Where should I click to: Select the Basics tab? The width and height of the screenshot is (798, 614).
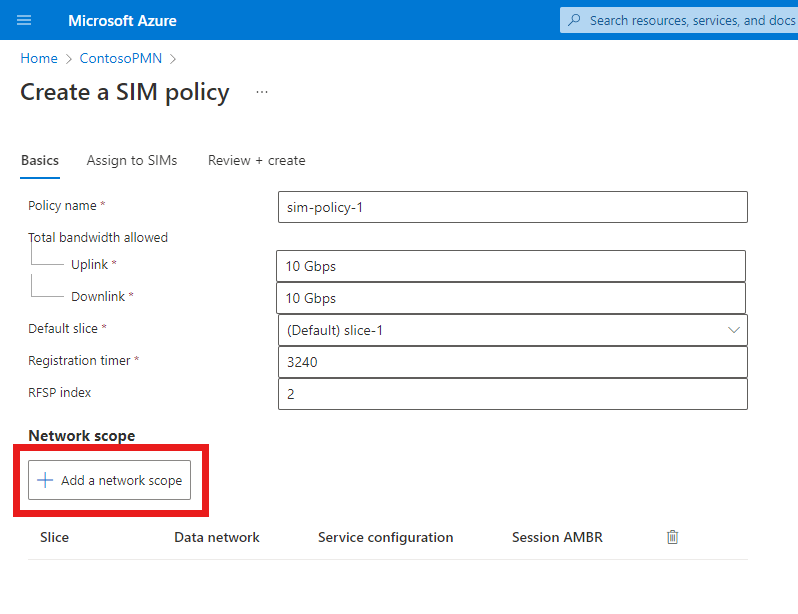(x=40, y=160)
